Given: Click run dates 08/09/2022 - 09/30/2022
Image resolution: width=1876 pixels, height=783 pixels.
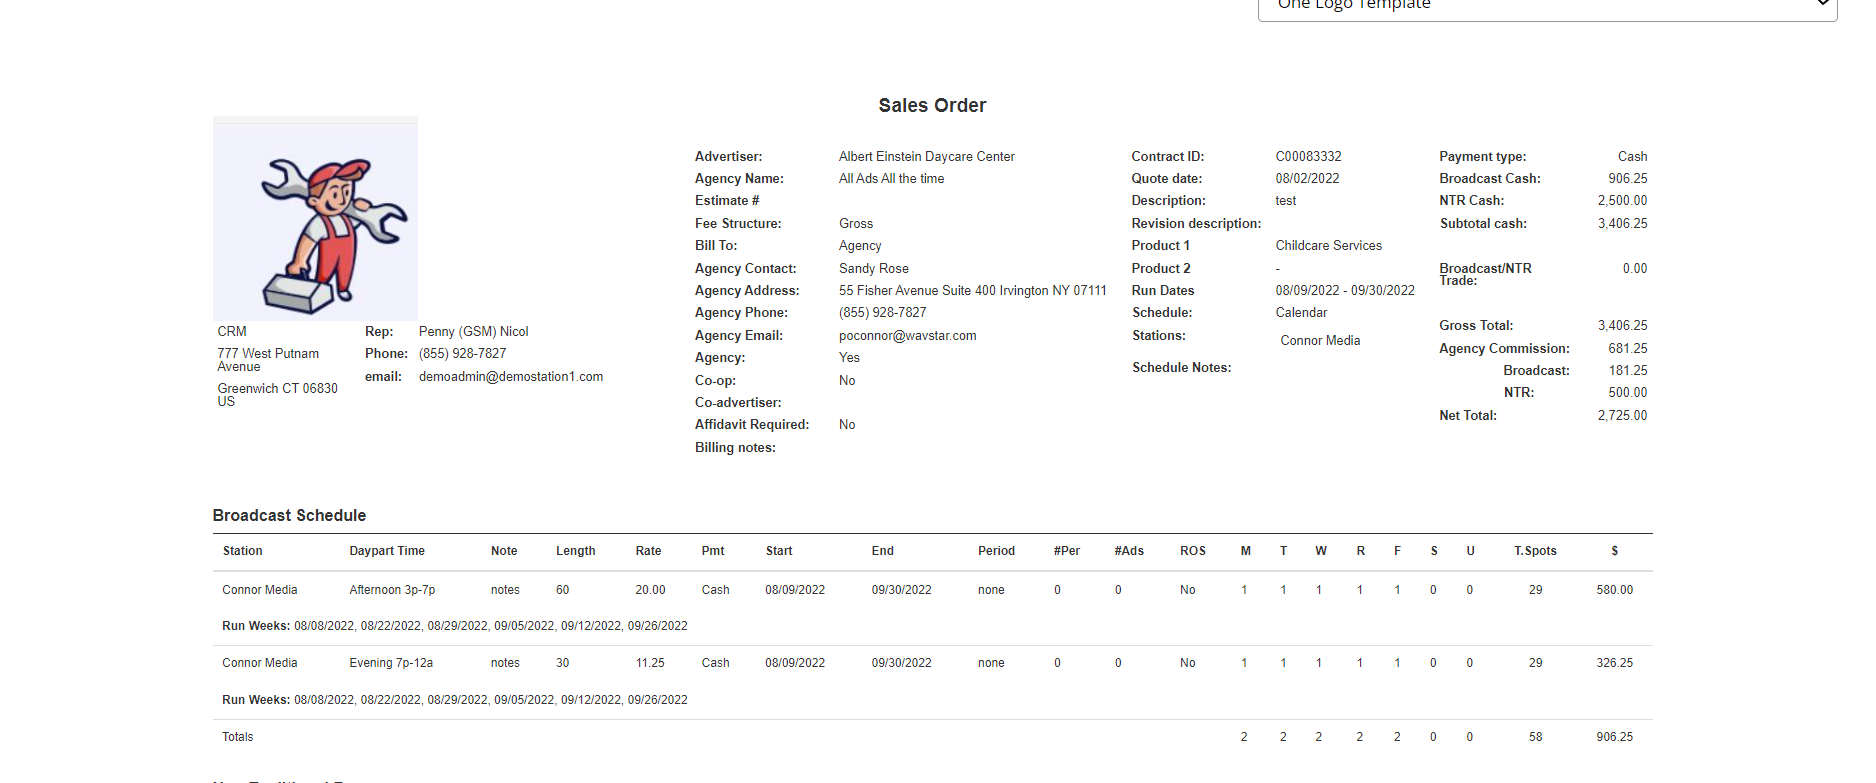Looking at the screenshot, I should (1345, 291).
